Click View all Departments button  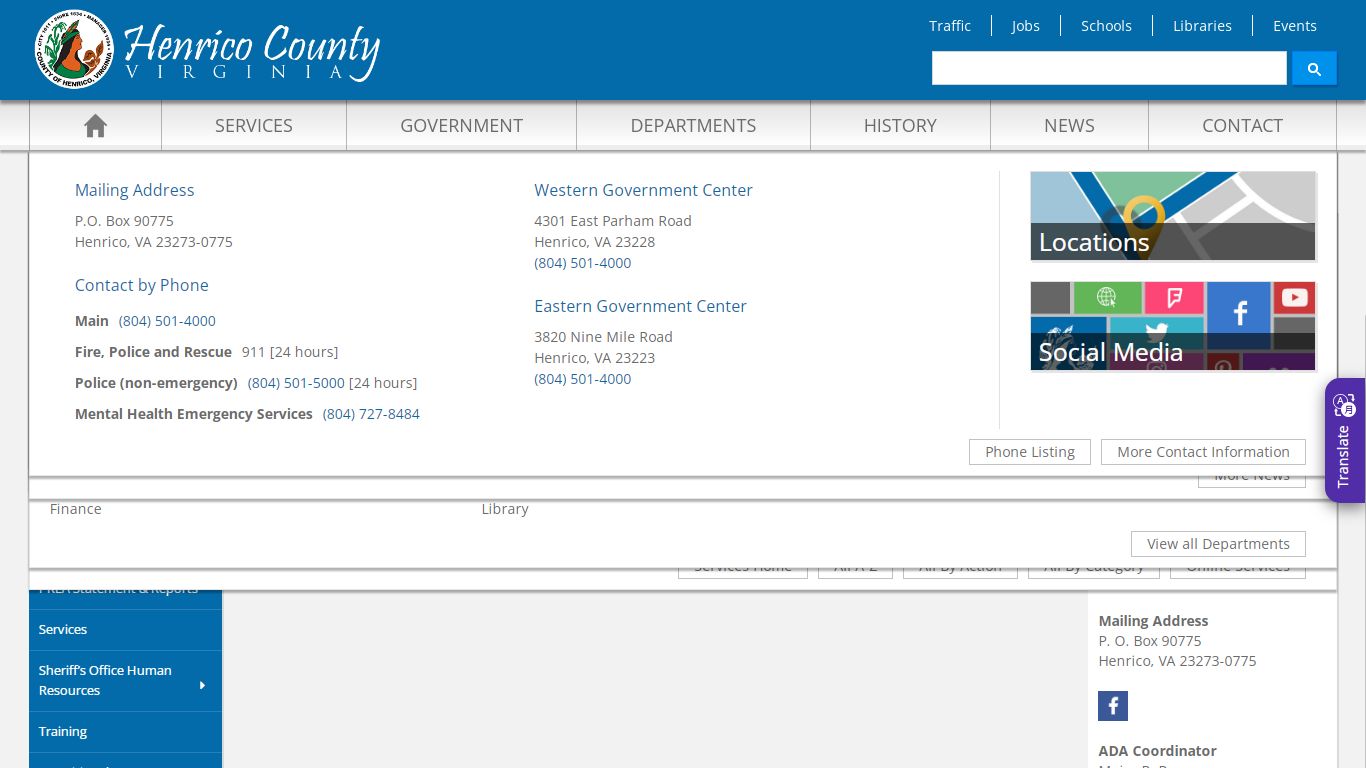click(x=1218, y=544)
